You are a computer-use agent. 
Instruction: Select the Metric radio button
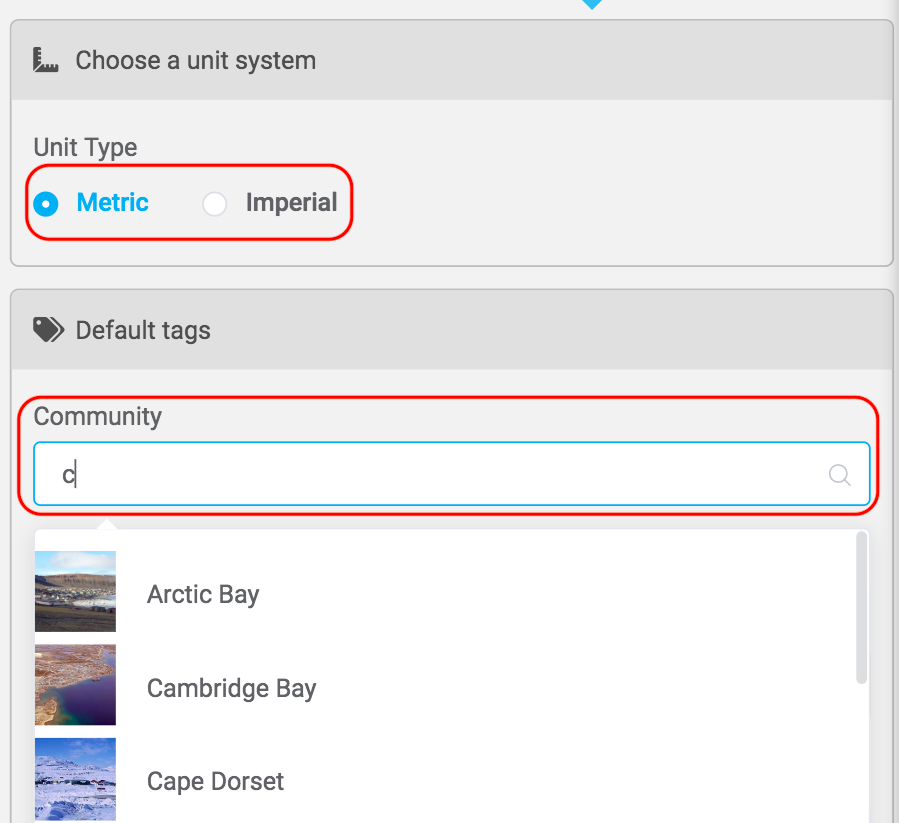(x=45, y=204)
